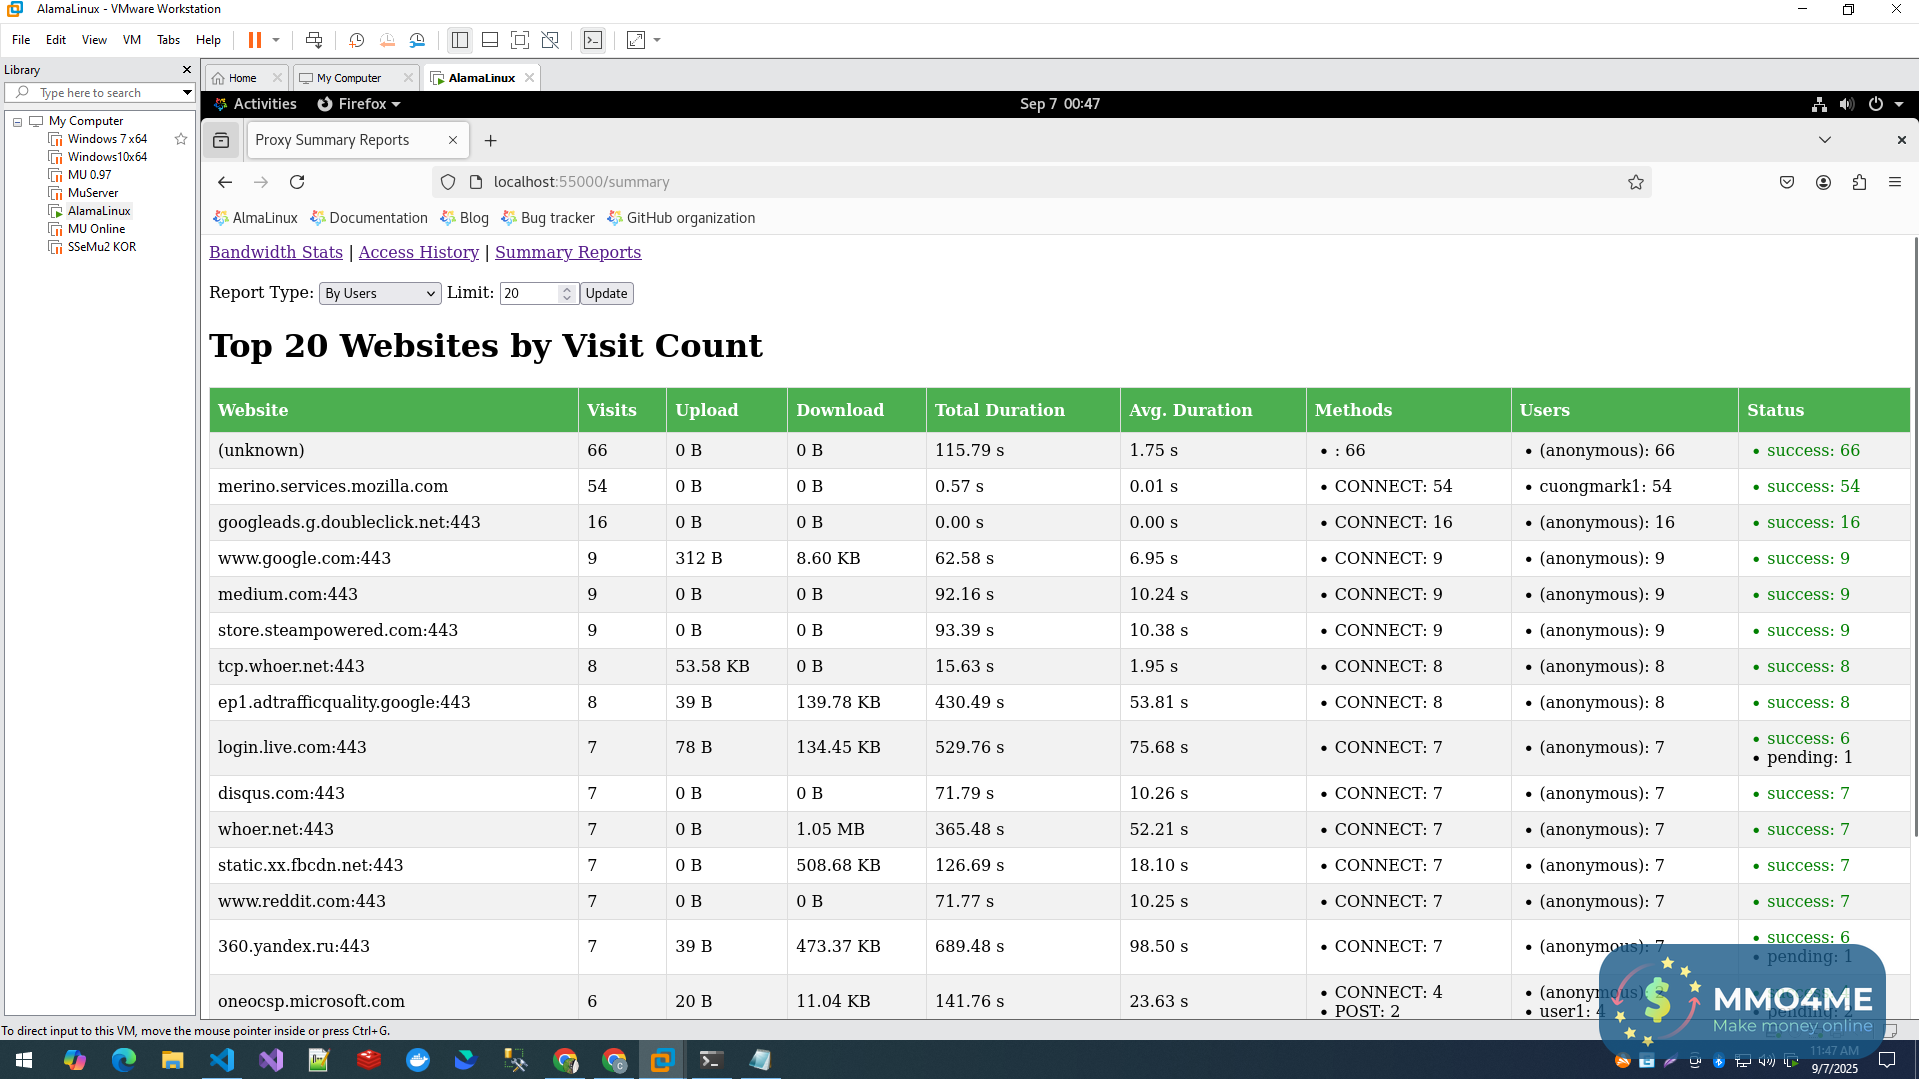
Task: Click the Firefox reload page icon
Action: coord(297,182)
